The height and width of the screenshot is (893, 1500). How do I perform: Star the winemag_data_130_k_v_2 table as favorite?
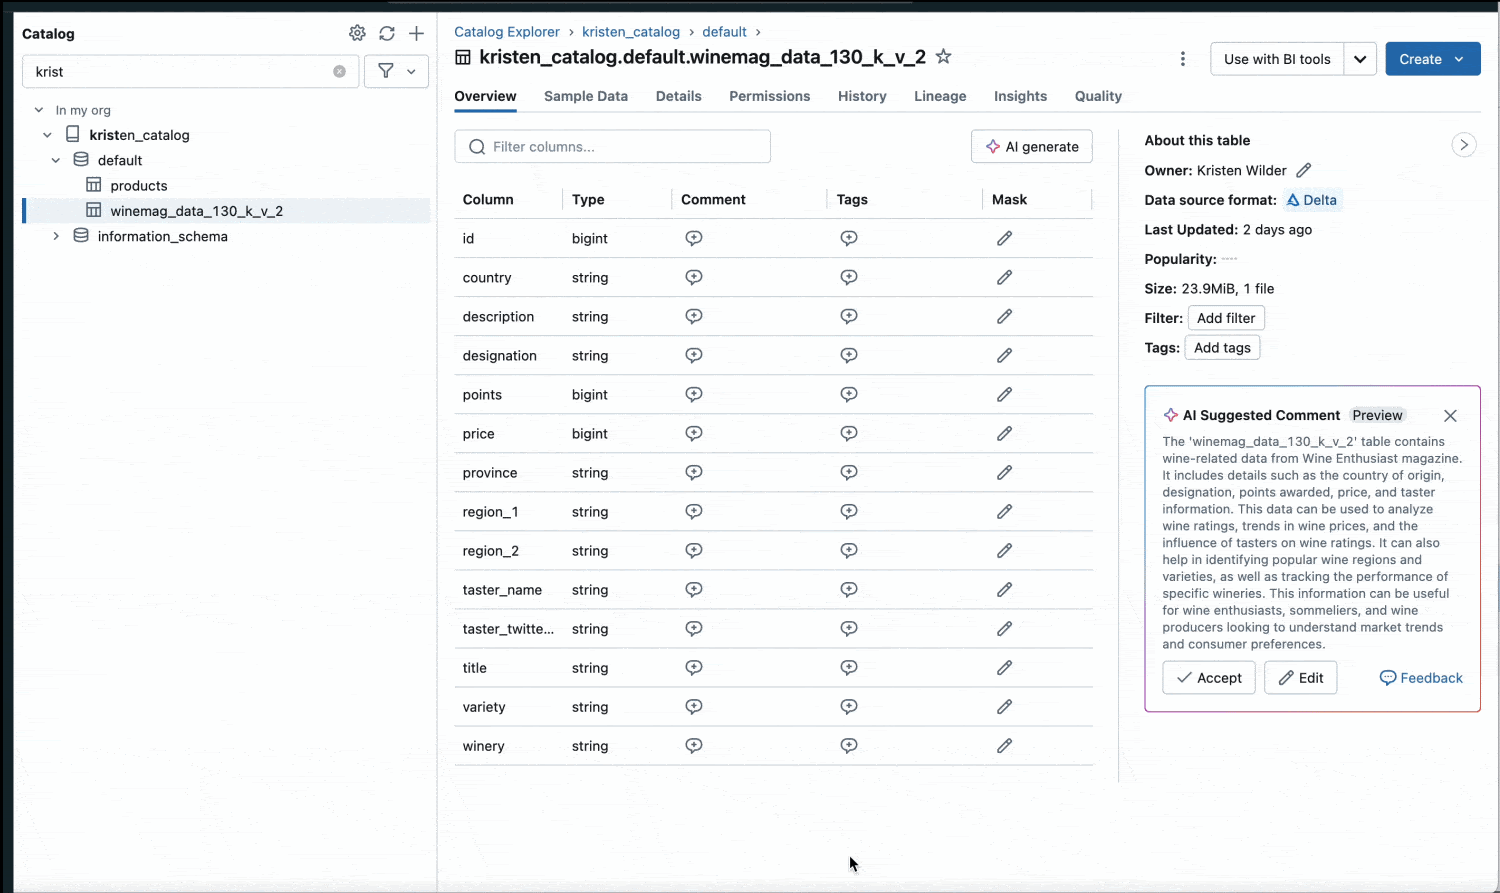[x=943, y=57]
